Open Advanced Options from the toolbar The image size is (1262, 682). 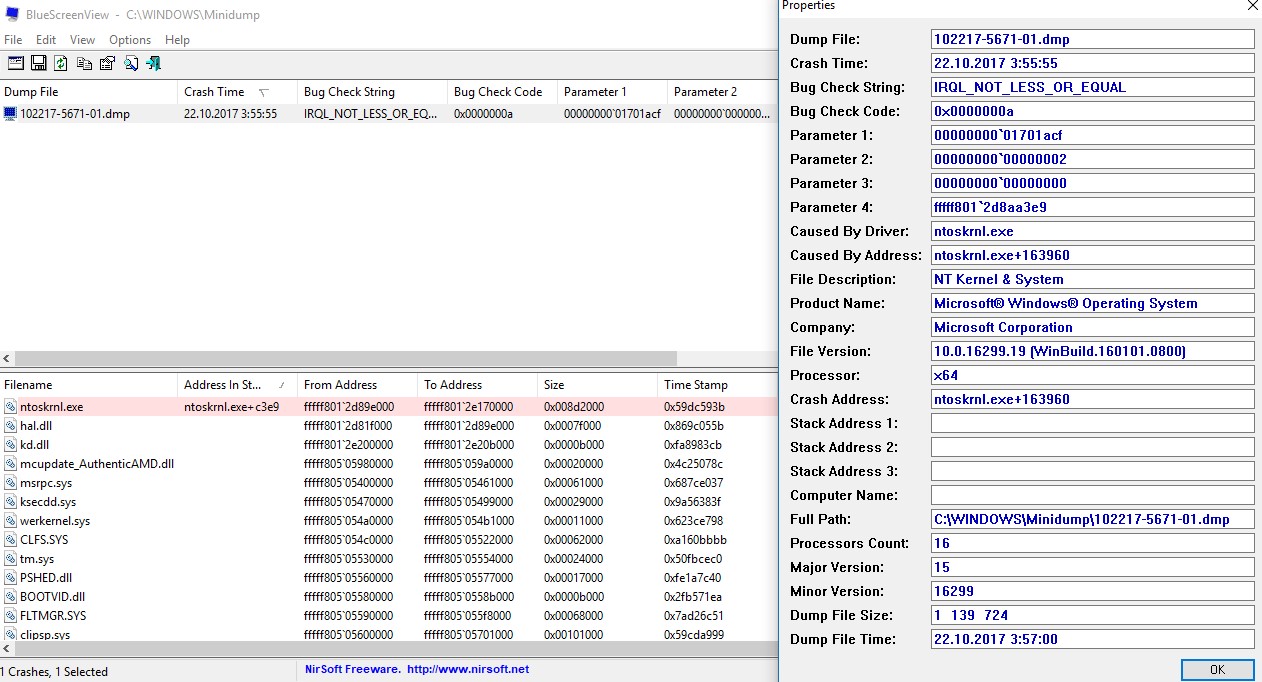click(16, 63)
